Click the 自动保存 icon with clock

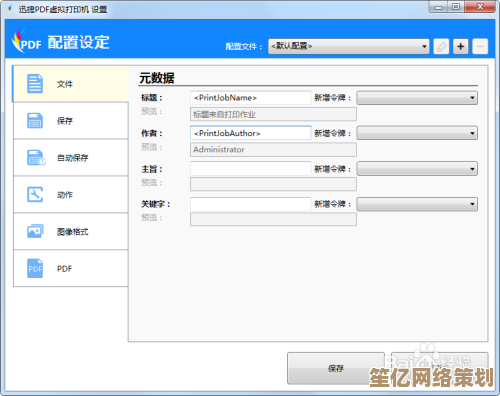click(x=36, y=157)
